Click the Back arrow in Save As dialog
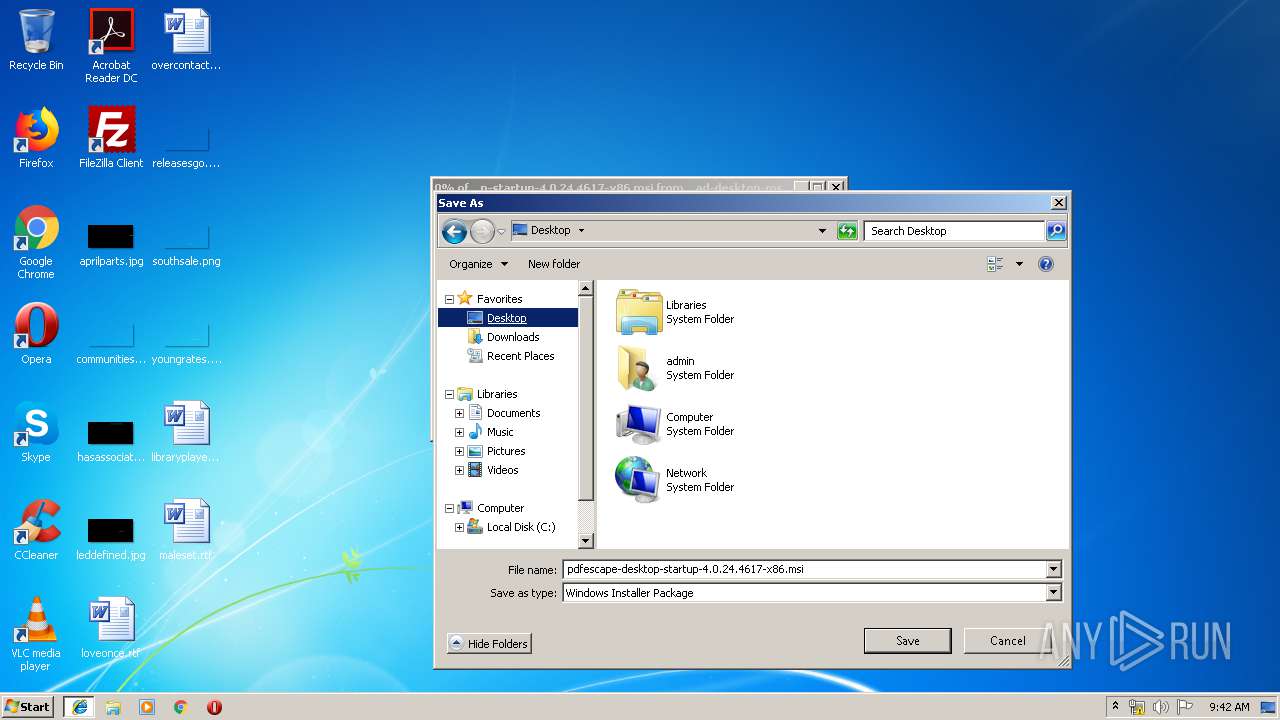This screenshot has height=720, width=1280. pyautogui.click(x=454, y=231)
